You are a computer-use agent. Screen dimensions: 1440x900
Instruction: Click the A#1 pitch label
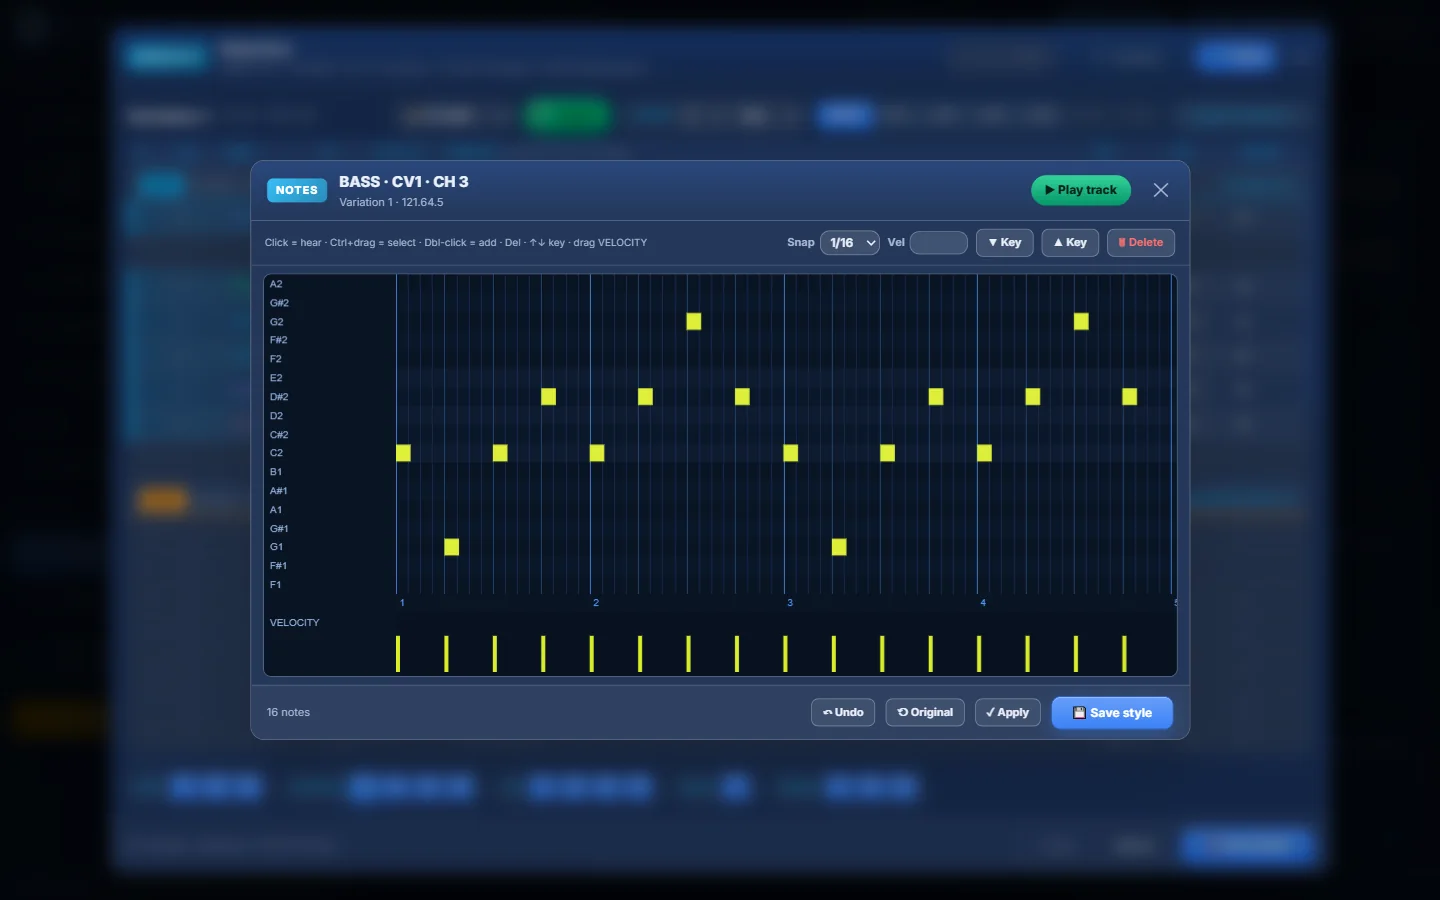[279, 491]
